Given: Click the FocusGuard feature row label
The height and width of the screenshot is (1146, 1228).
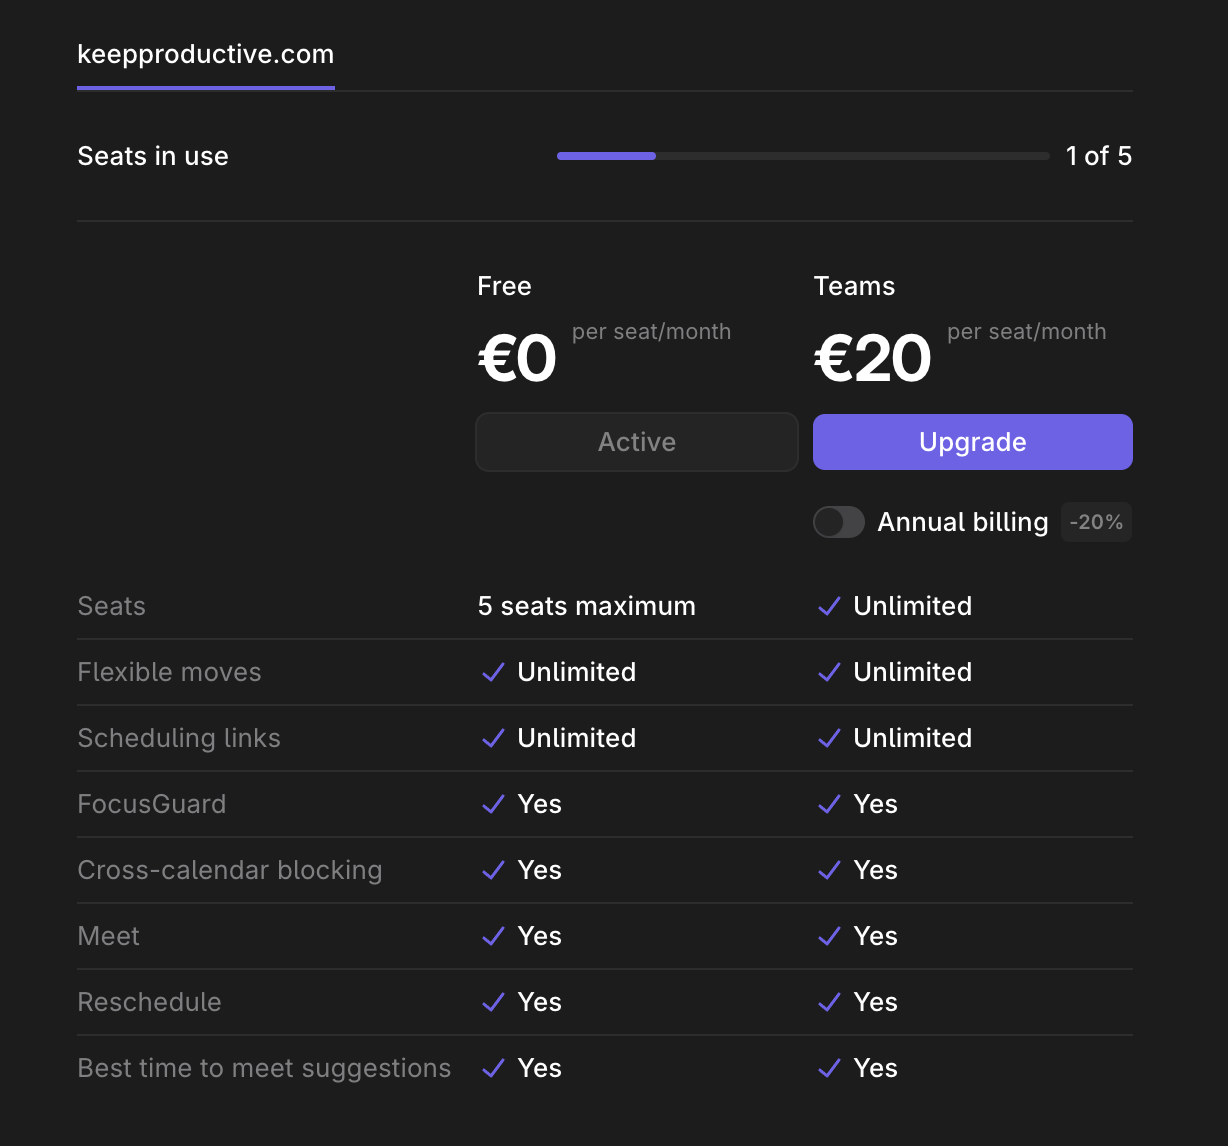Looking at the screenshot, I should (152, 804).
